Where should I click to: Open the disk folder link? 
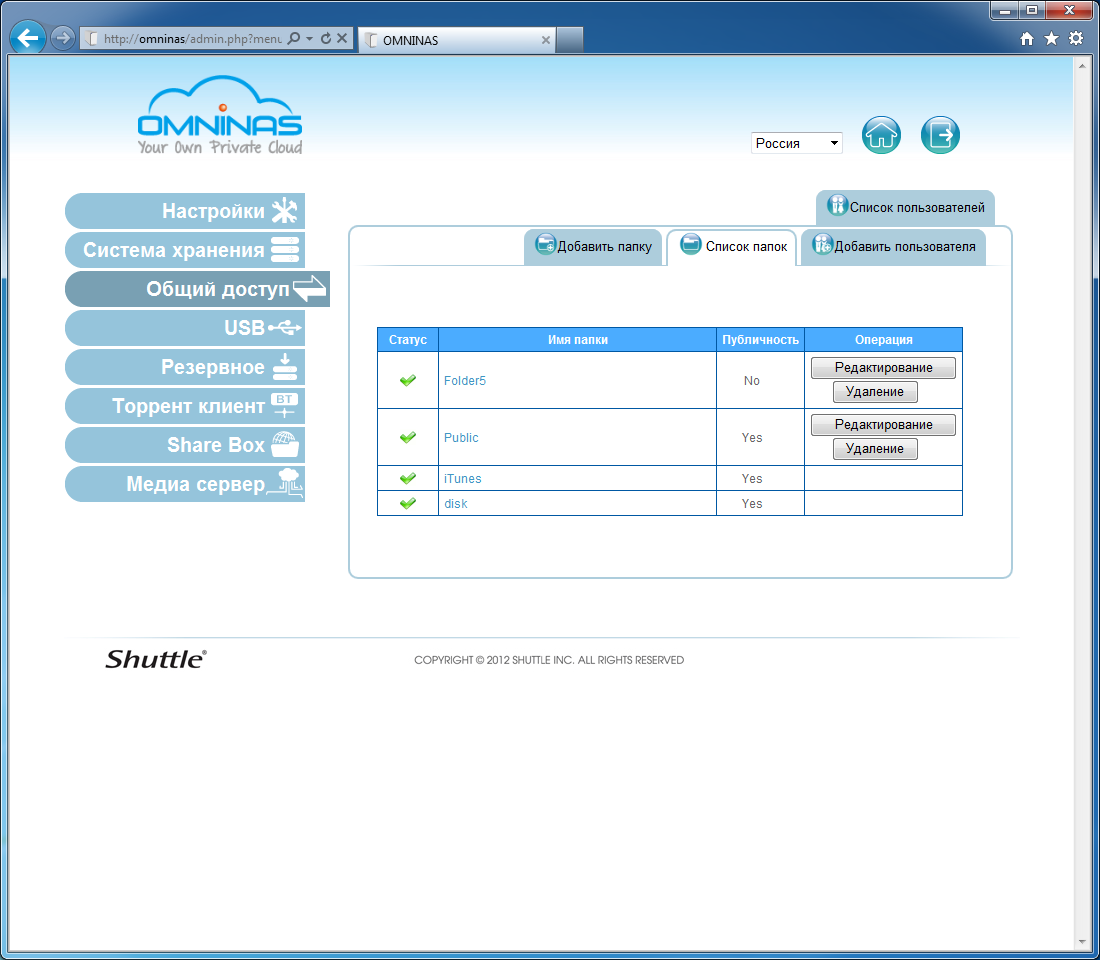tap(455, 504)
